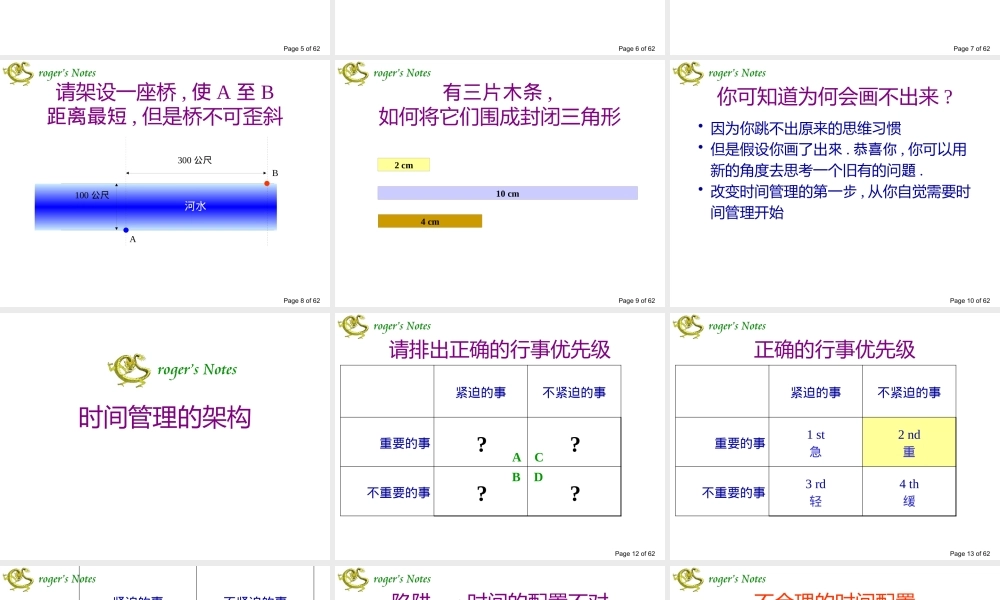Click '不紧迫的事' header on the question-mark table
The height and width of the screenshot is (600, 1000).
pos(574,393)
